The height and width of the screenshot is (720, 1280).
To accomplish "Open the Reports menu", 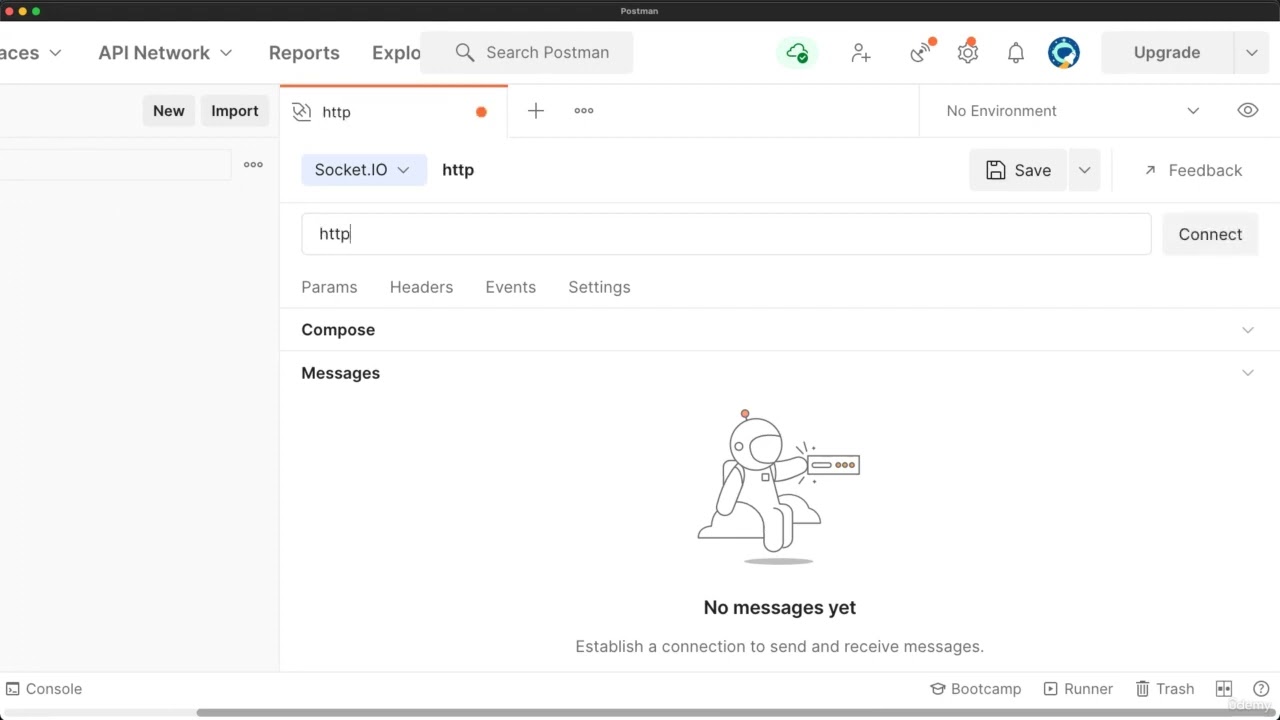I will pyautogui.click(x=304, y=53).
